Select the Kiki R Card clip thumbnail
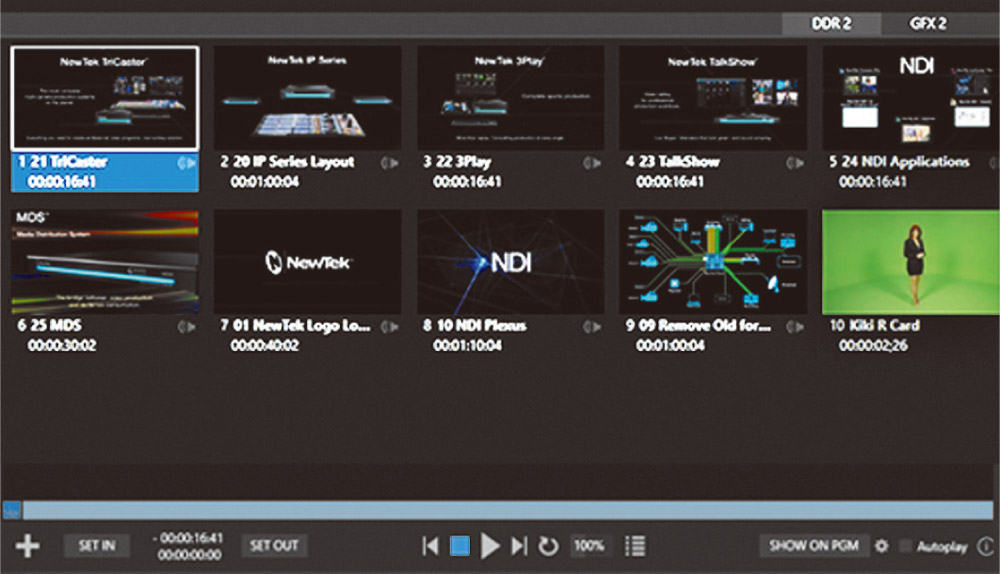The height and width of the screenshot is (574, 1000). point(911,261)
